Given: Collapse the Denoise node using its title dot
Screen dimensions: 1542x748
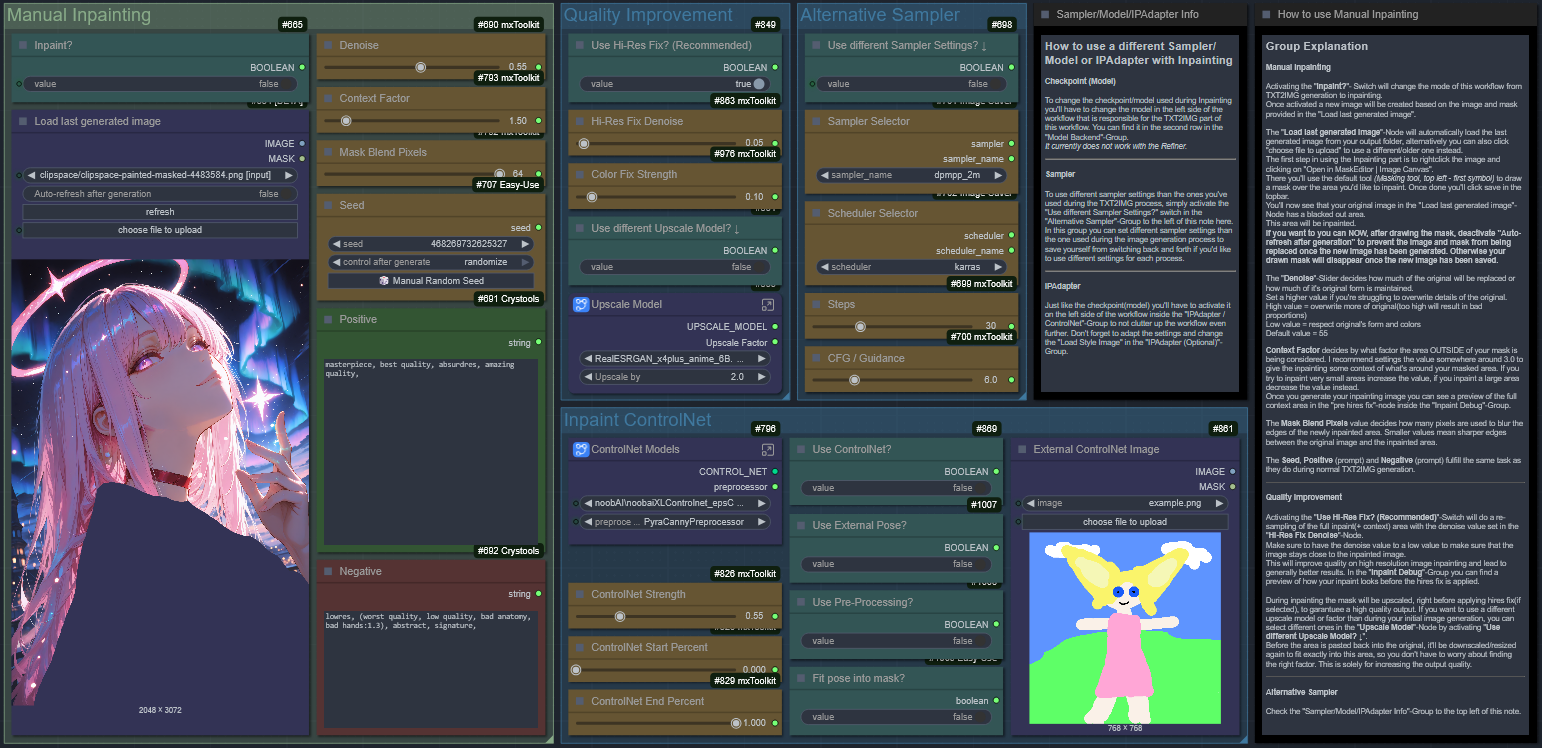Looking at the screenshot, I should (x=327, y=45).
